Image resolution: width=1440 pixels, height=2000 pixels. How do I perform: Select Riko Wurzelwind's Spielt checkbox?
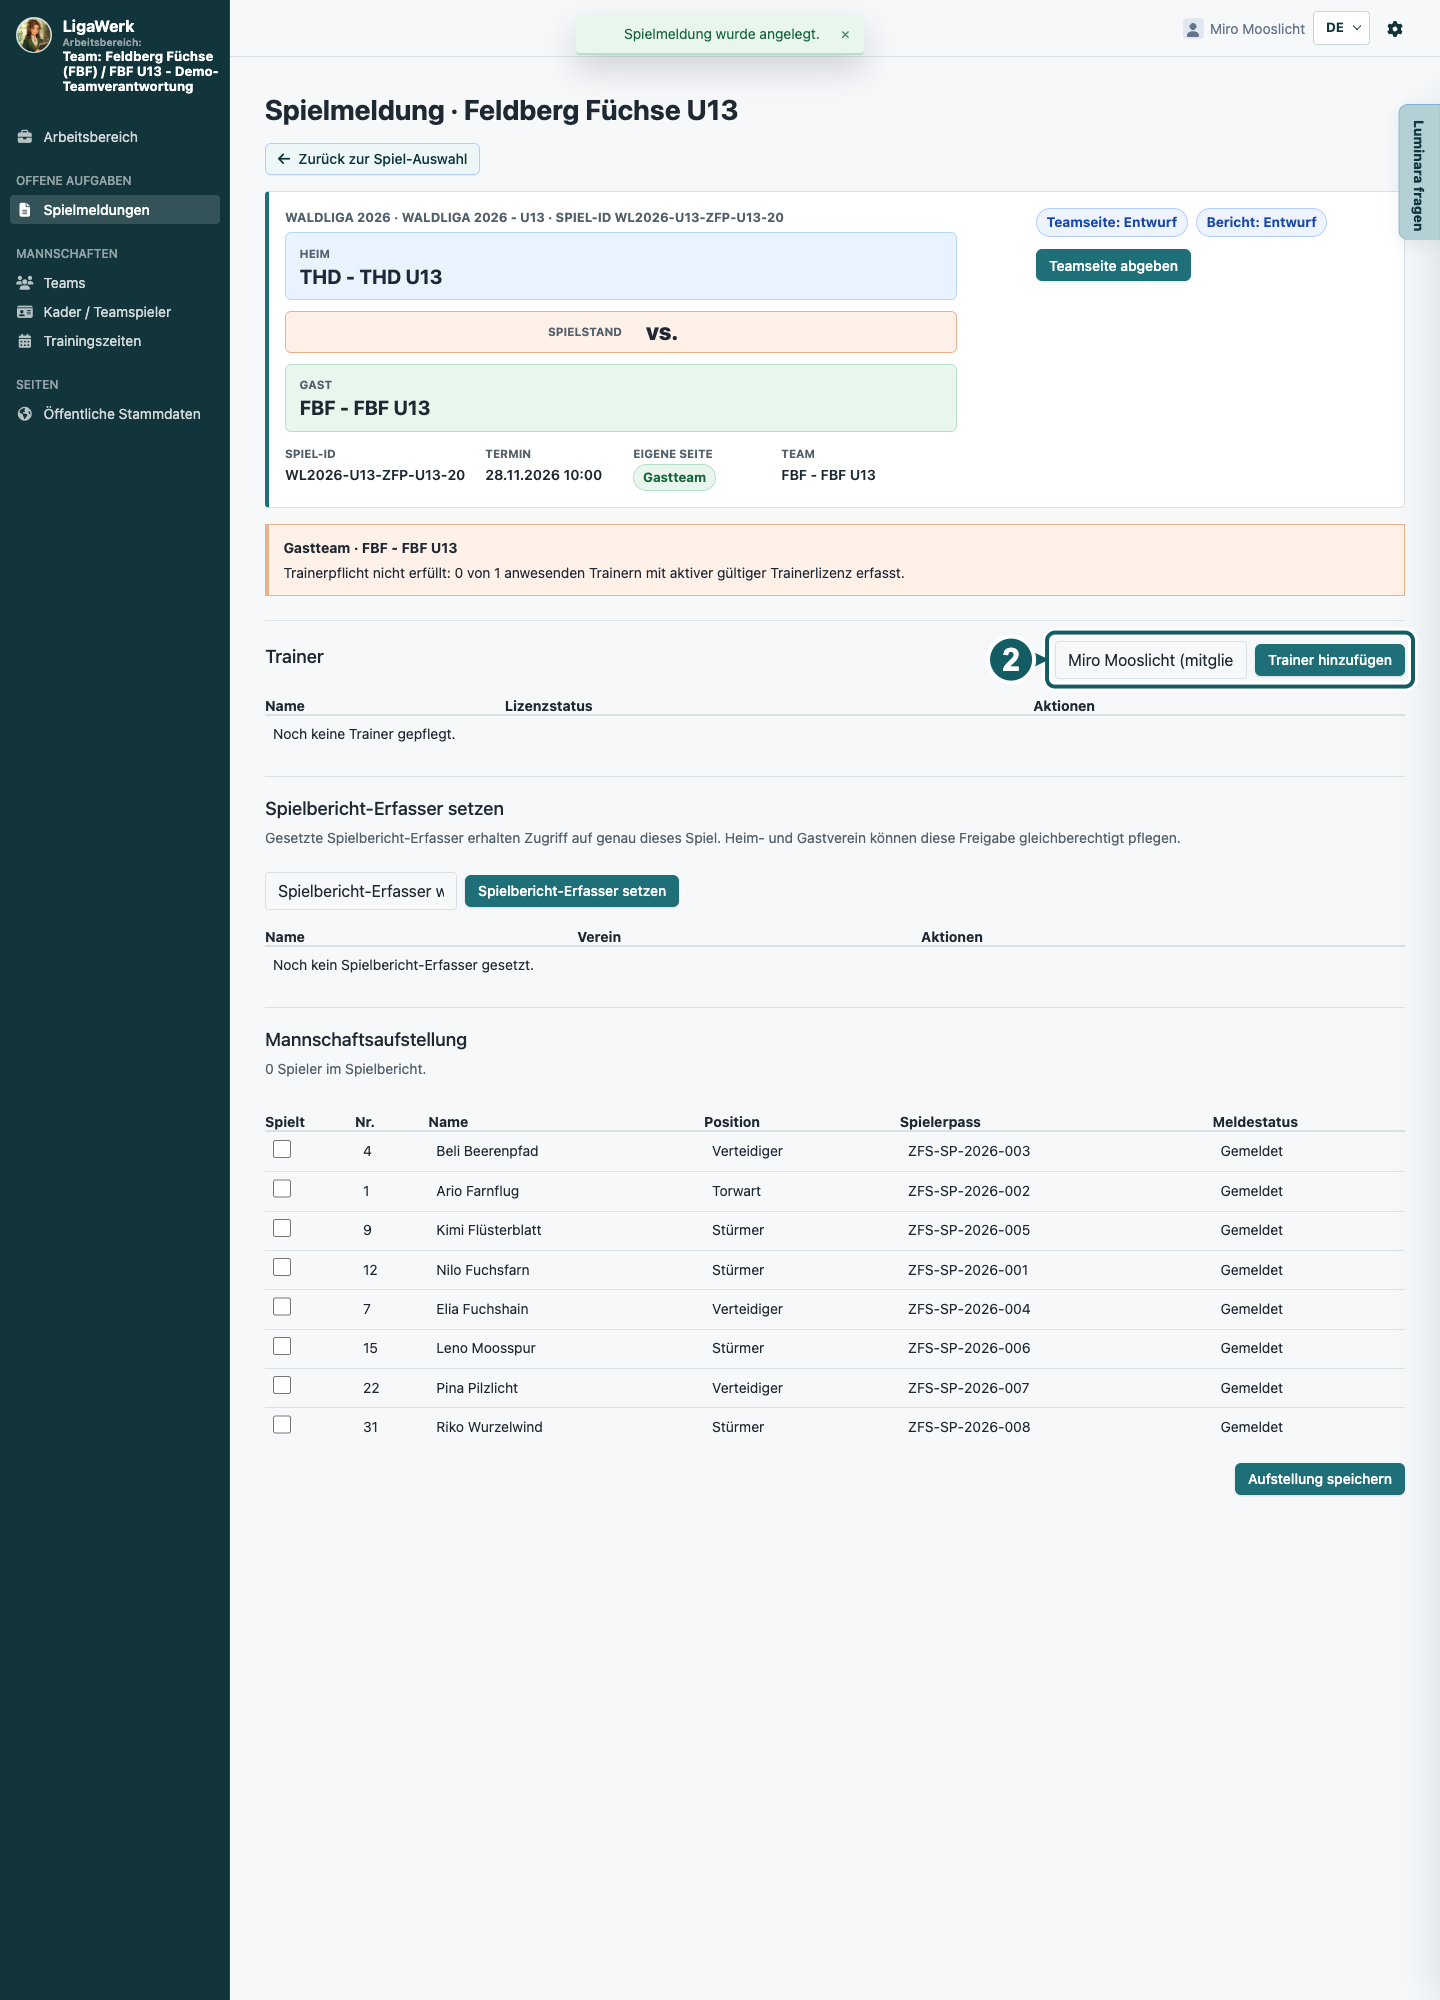(282, 1425)
